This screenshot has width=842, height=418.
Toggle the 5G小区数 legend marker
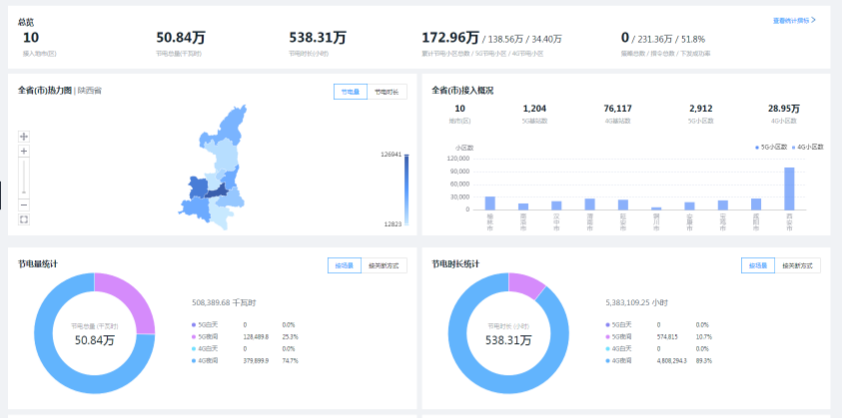[x=756, y=147]
